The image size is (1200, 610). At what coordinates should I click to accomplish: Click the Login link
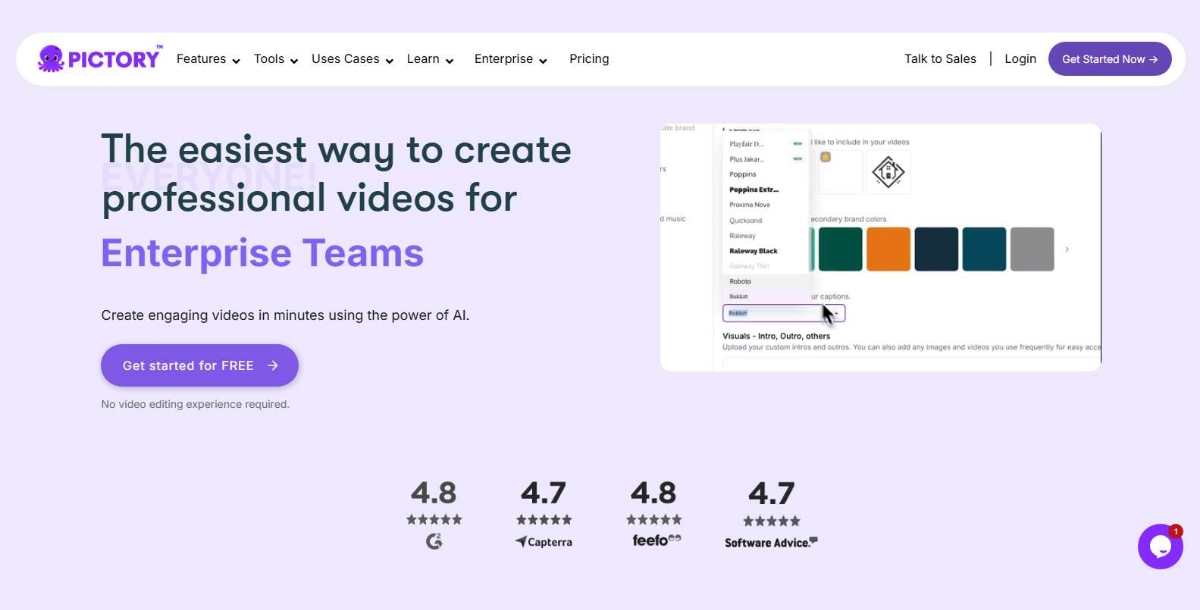[x=1020, y=59]
